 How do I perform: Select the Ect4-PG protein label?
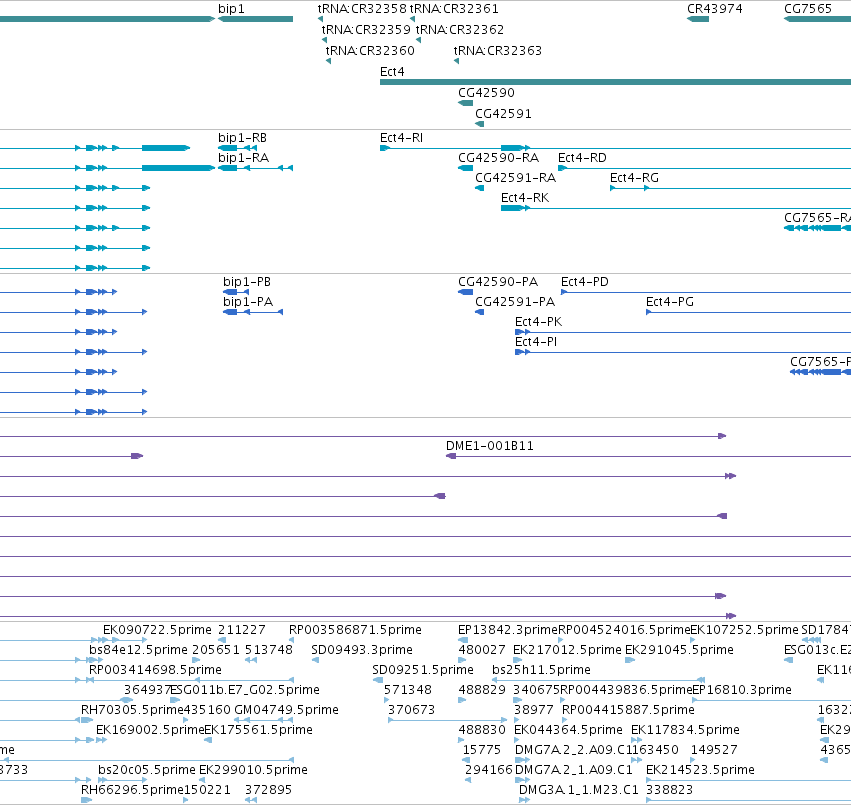click(x=670, y=302)
